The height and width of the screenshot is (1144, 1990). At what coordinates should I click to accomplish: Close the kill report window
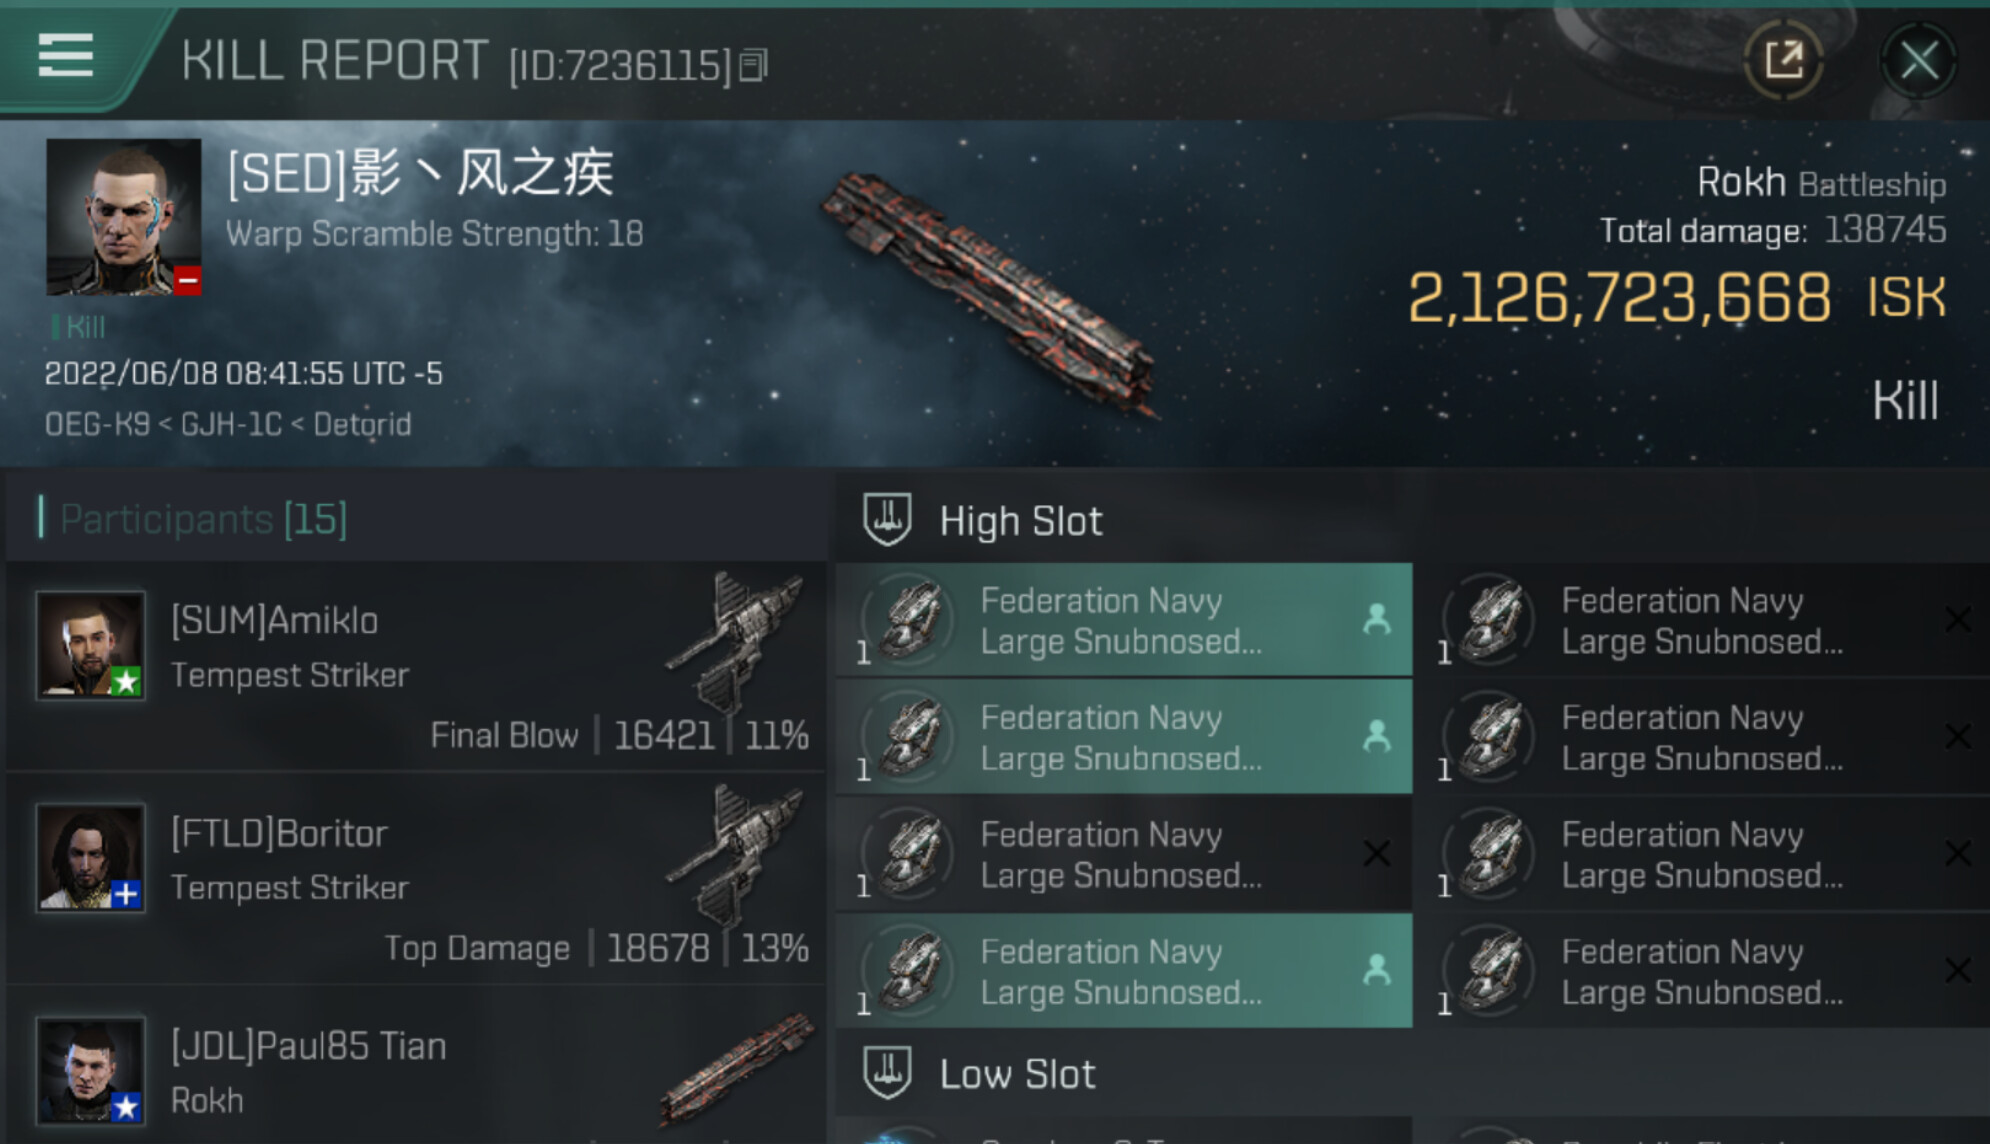[1919, 61]
